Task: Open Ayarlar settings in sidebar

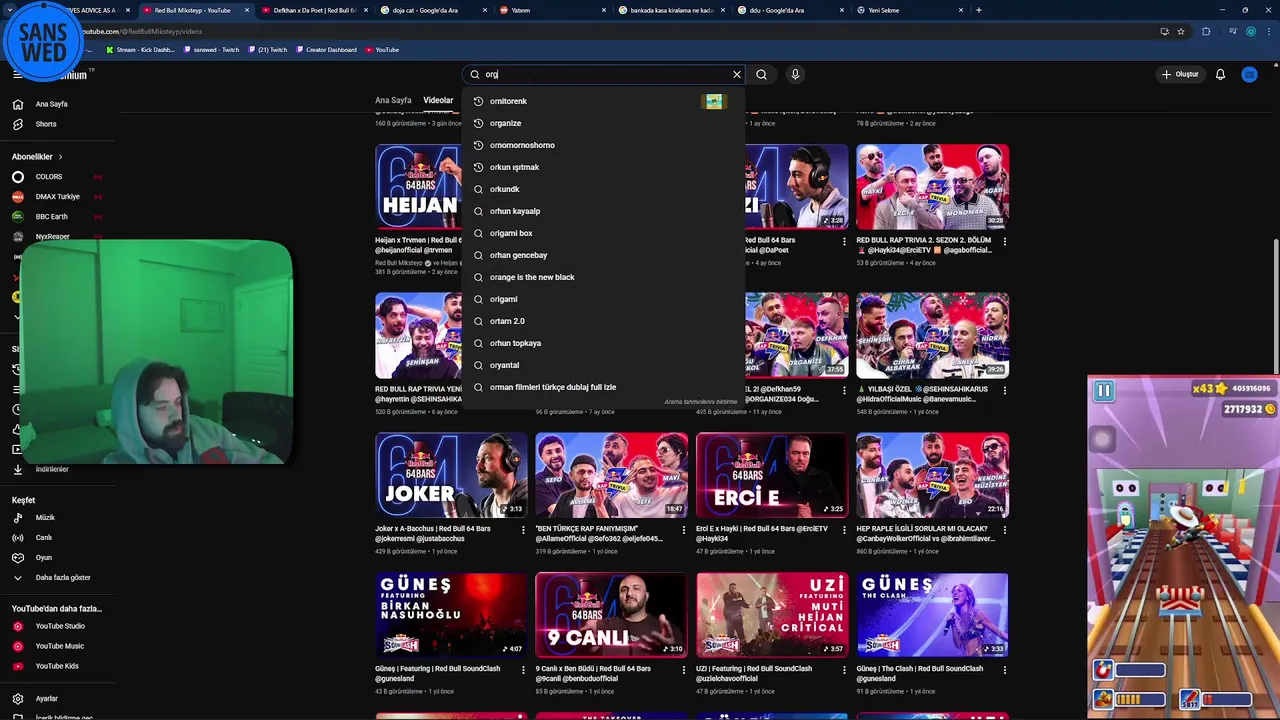Action: pos(47,699)
